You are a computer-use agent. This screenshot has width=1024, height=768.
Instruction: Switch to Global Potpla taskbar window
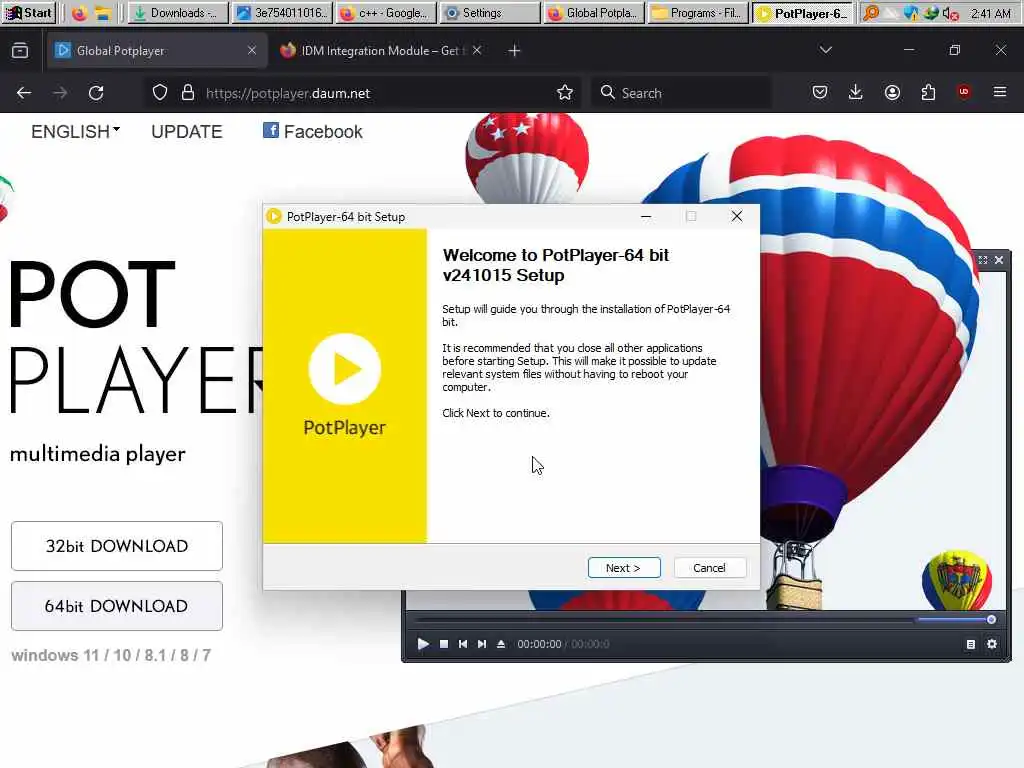tap(594, 12)
